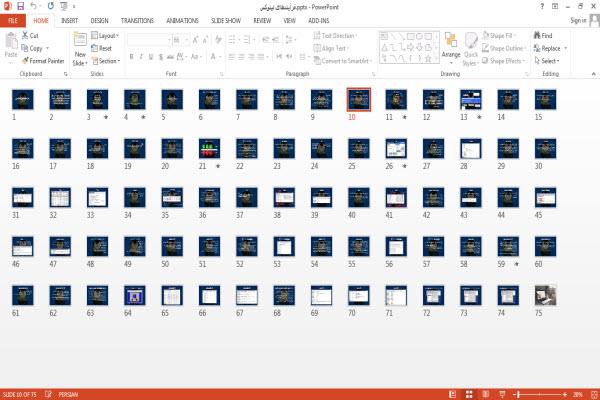The image size is (600, 400).
Task: Open the Shape Fill dropdown
Action: point(500,36)
